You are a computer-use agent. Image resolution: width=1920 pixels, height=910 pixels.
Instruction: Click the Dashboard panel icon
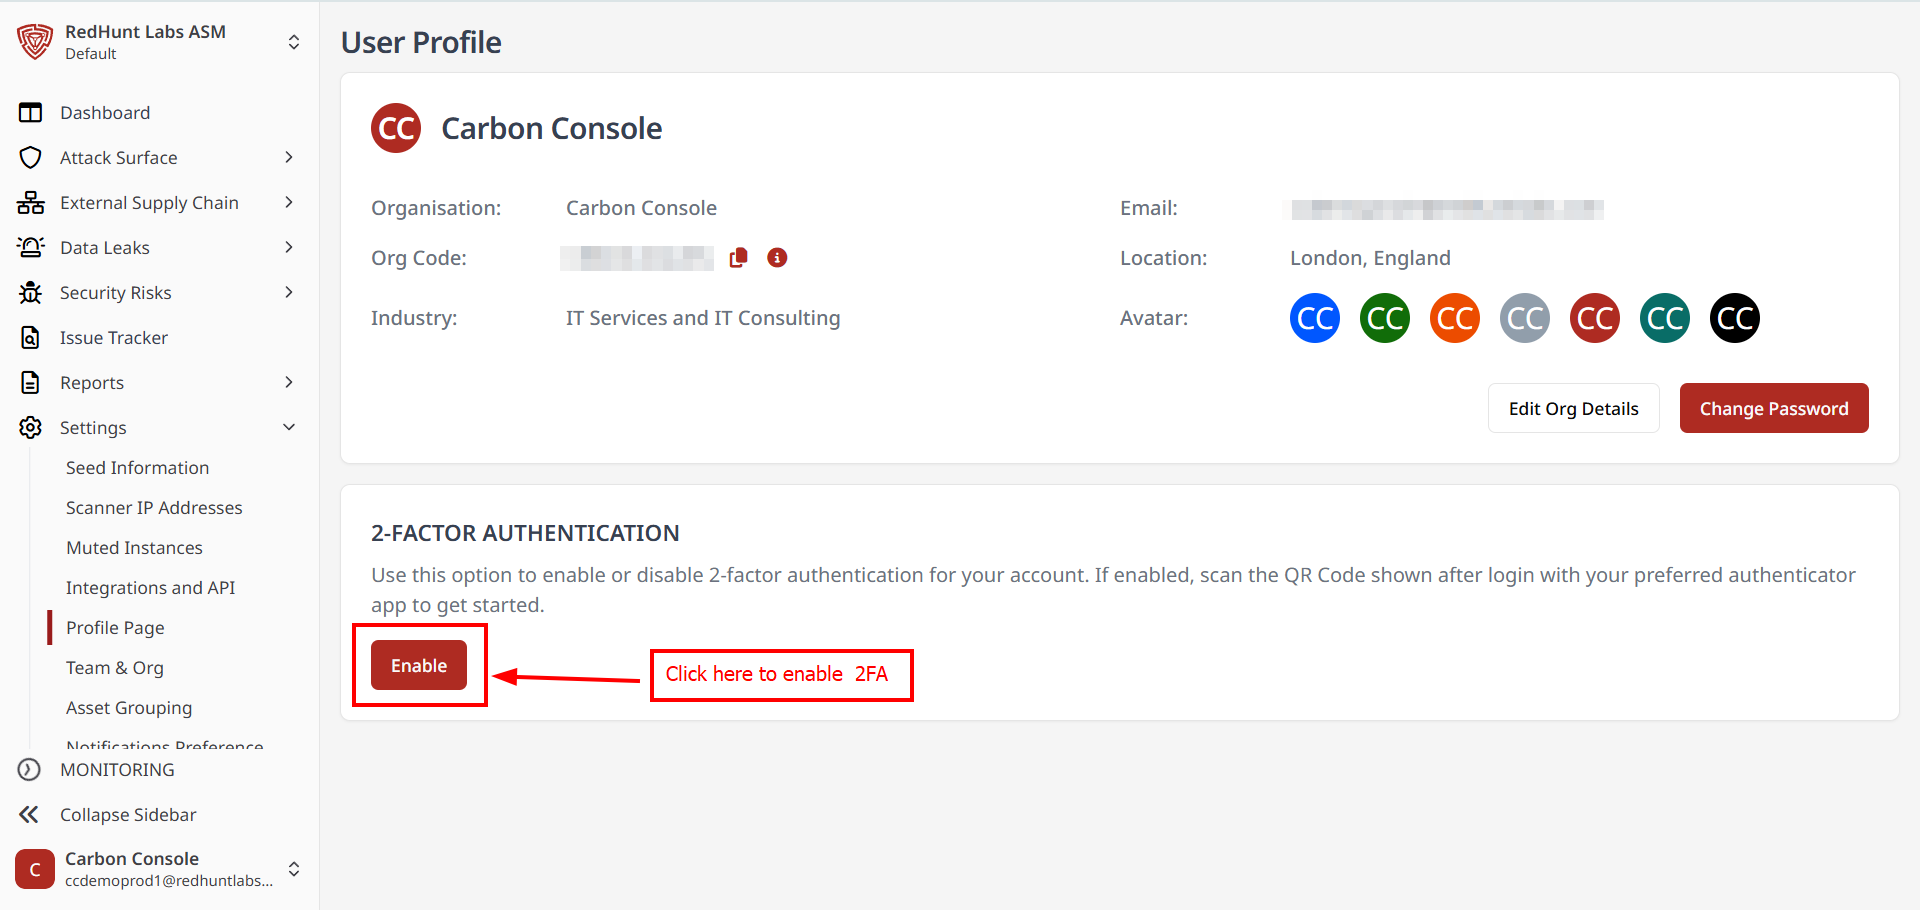pyautogui.click(x=31, y=113)
